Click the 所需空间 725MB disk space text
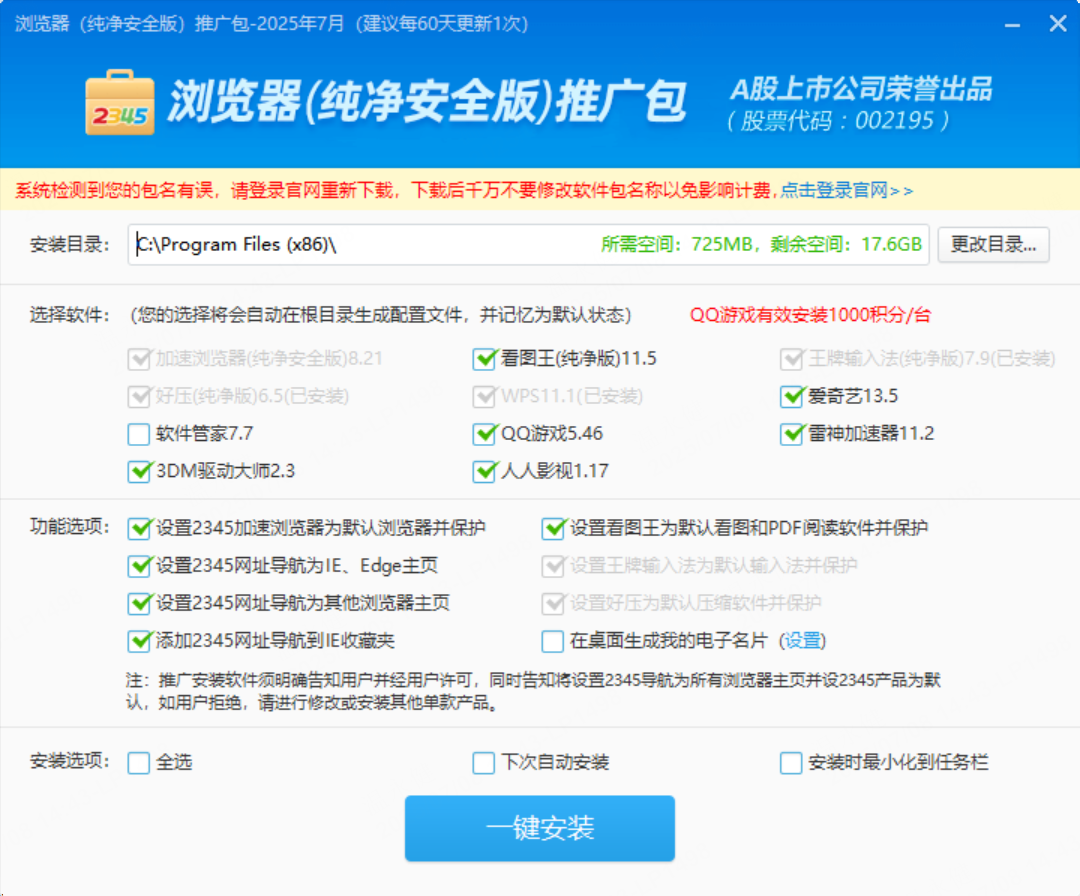 676,244
